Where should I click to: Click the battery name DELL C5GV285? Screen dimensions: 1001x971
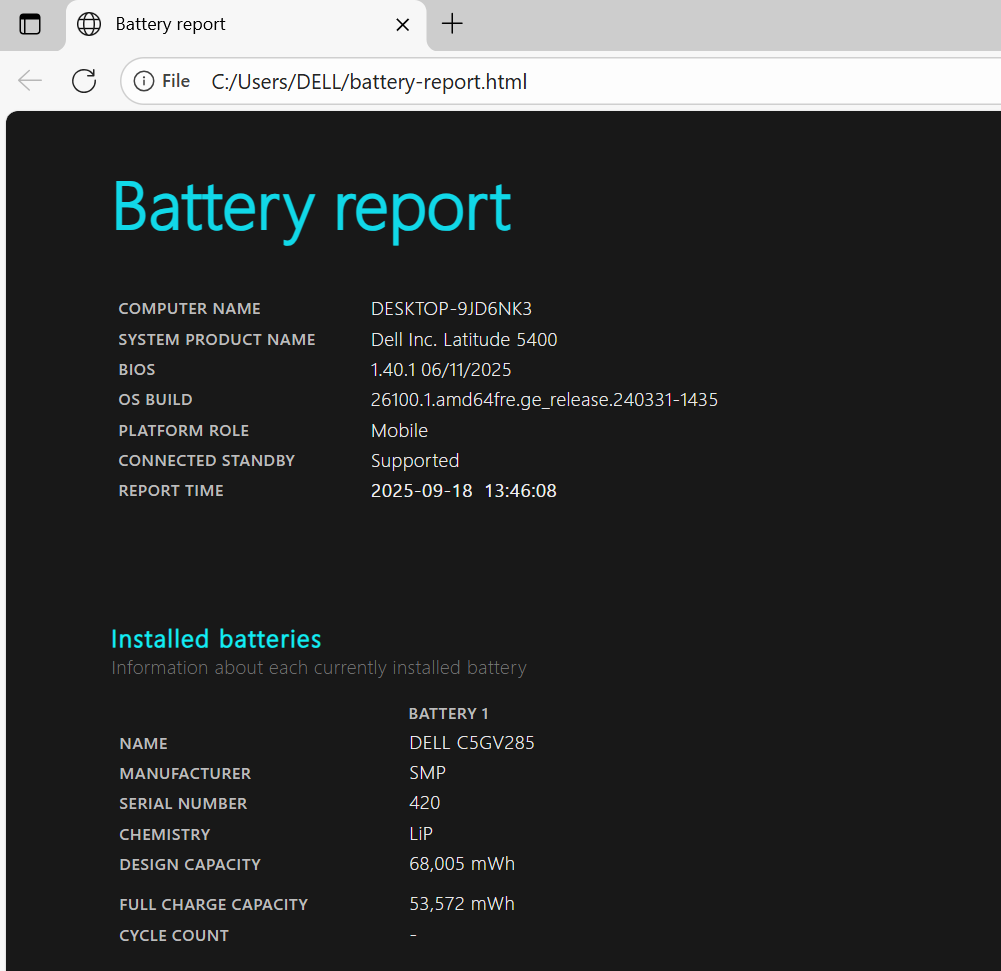point(471,743)
